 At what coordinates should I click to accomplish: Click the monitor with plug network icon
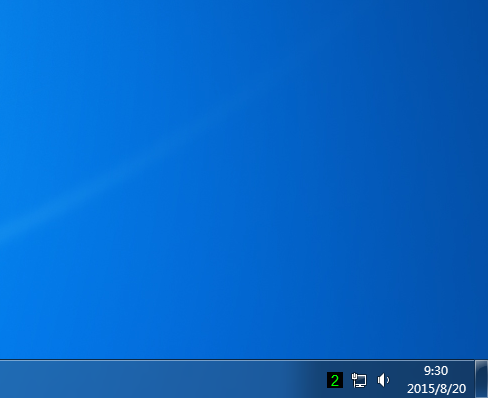[359, 380]
